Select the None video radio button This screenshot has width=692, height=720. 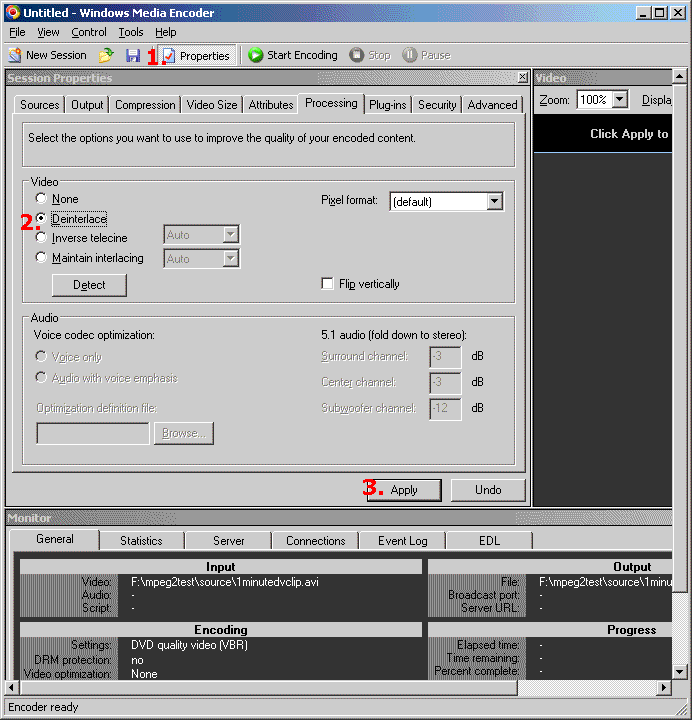pos(41,198)
